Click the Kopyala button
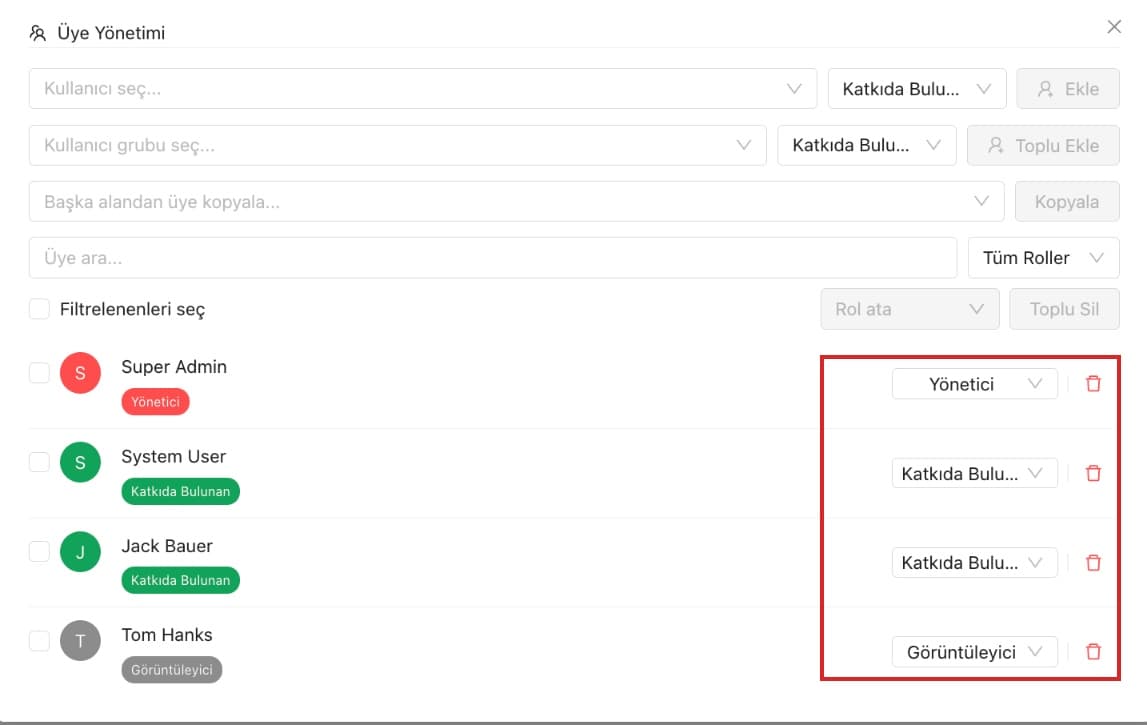 coord(1067,201)
